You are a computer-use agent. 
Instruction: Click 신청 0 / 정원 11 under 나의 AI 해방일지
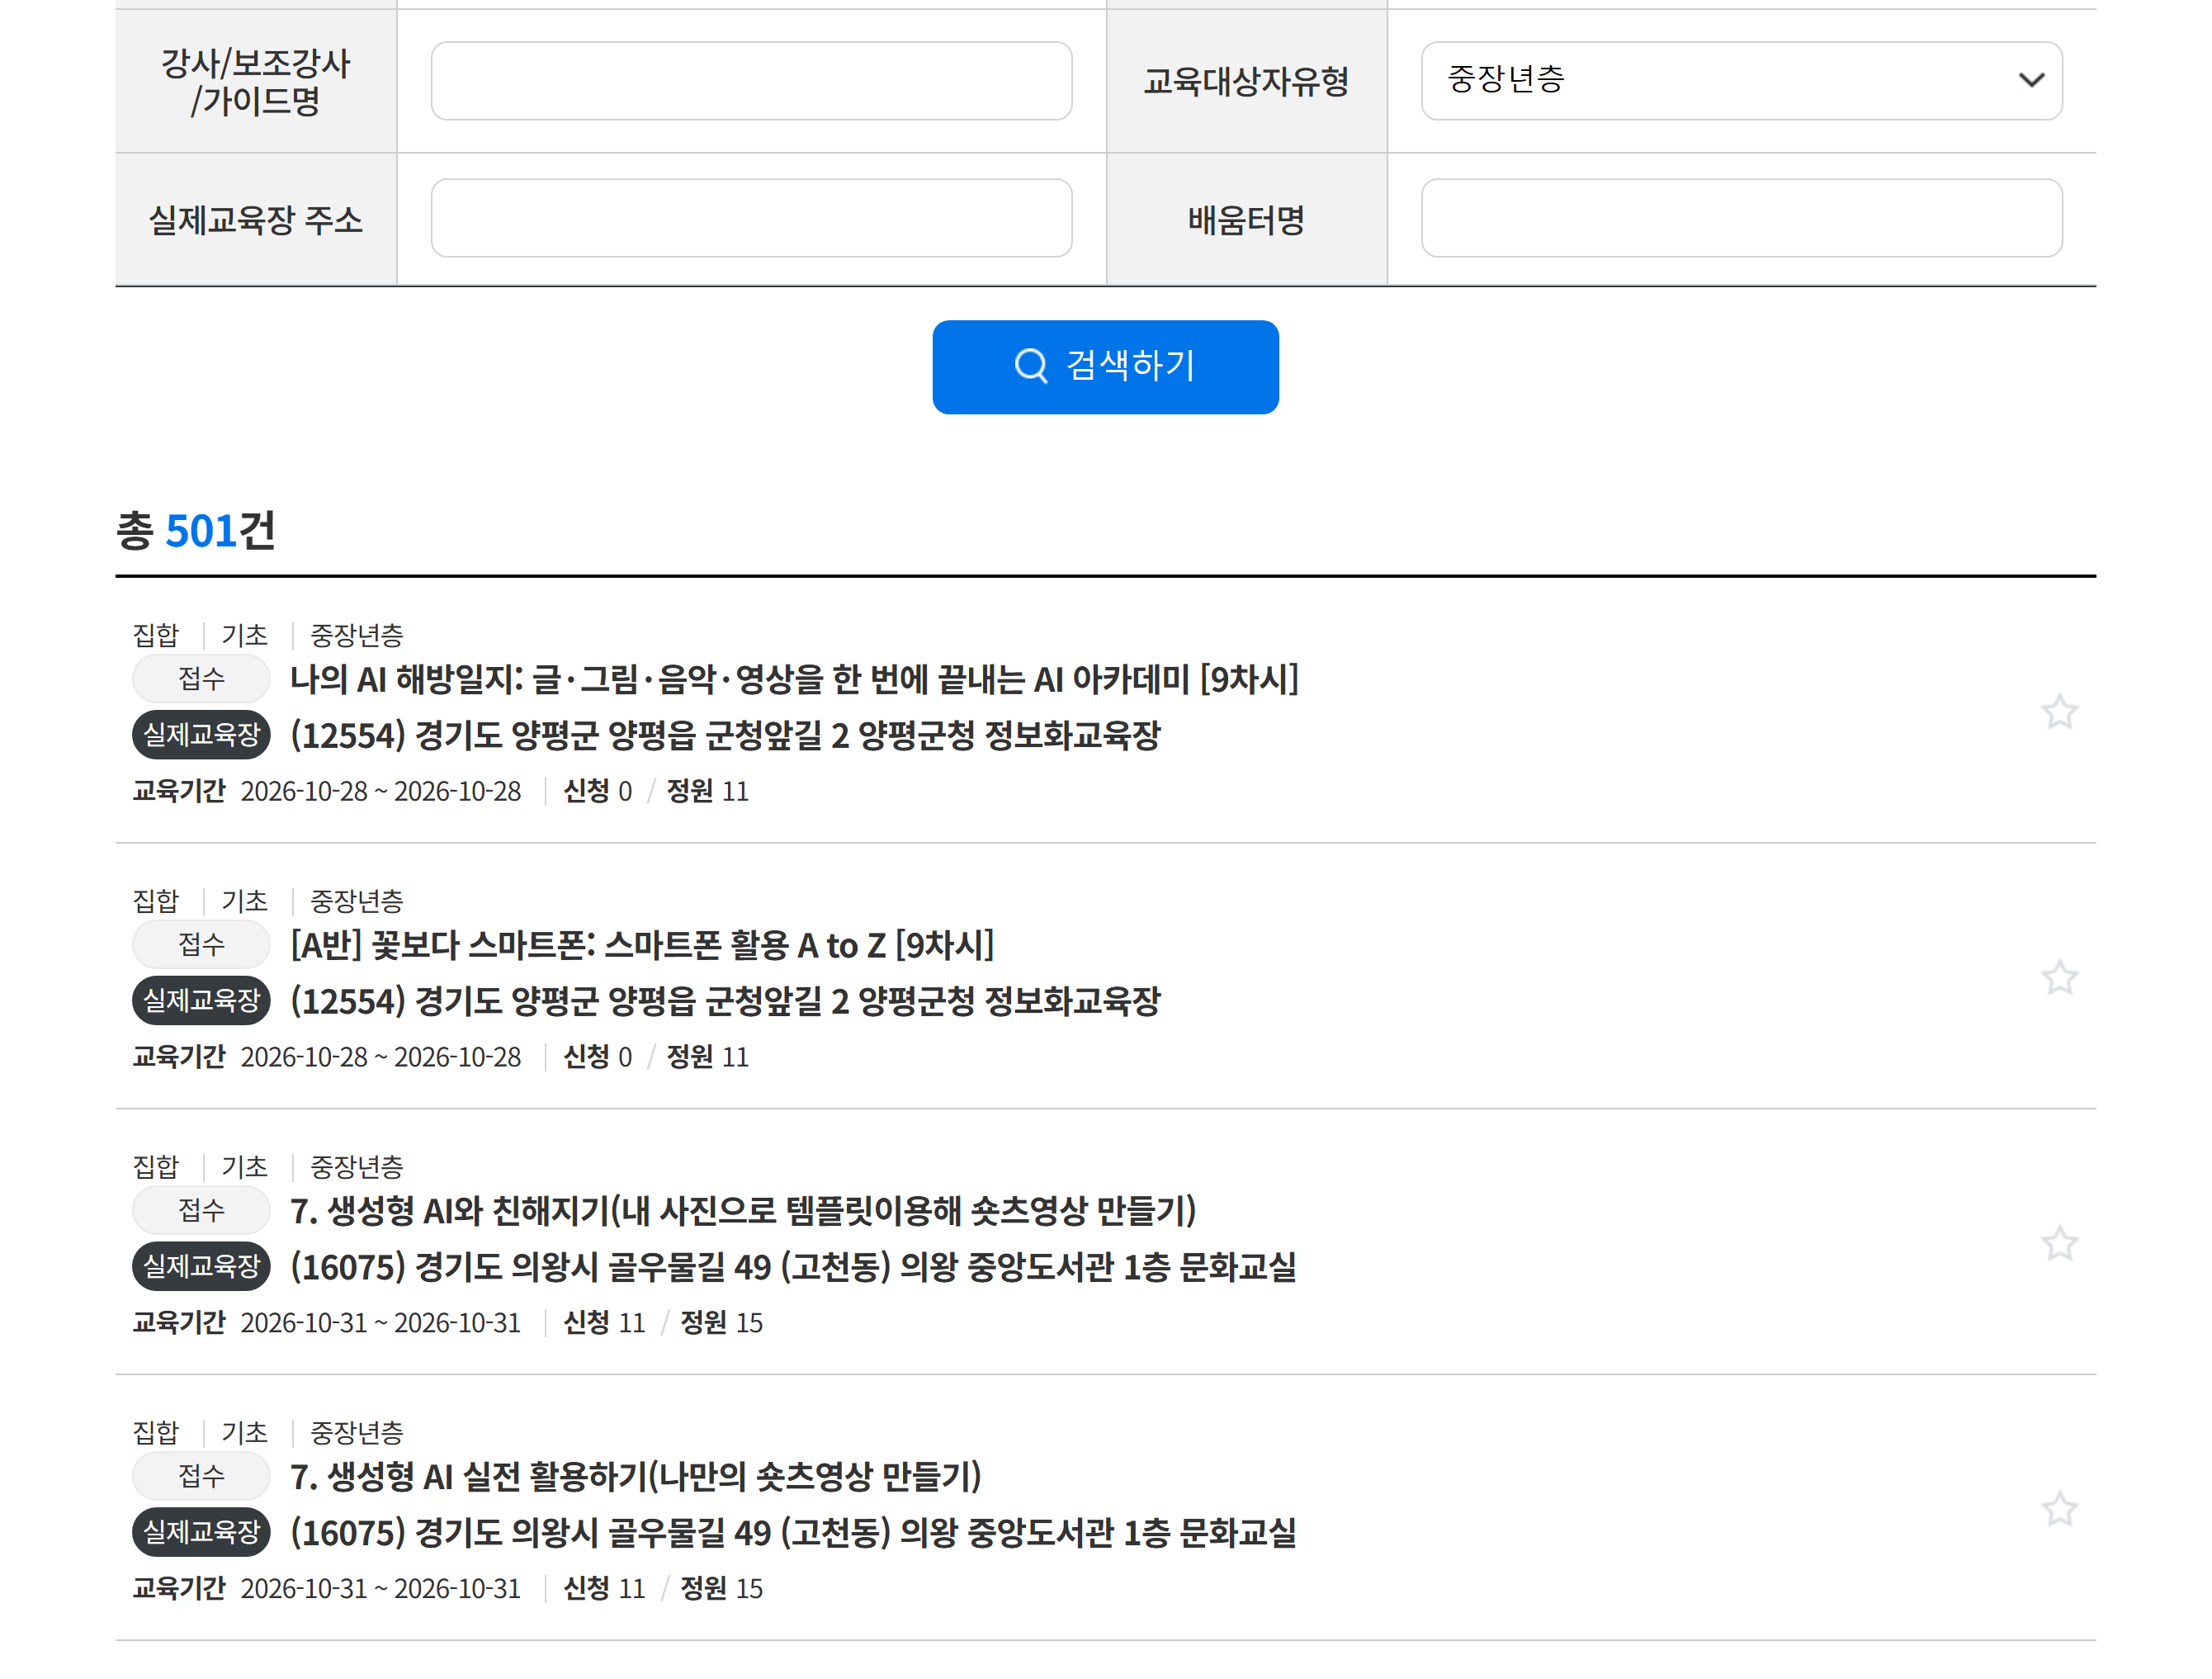[656, 791]
